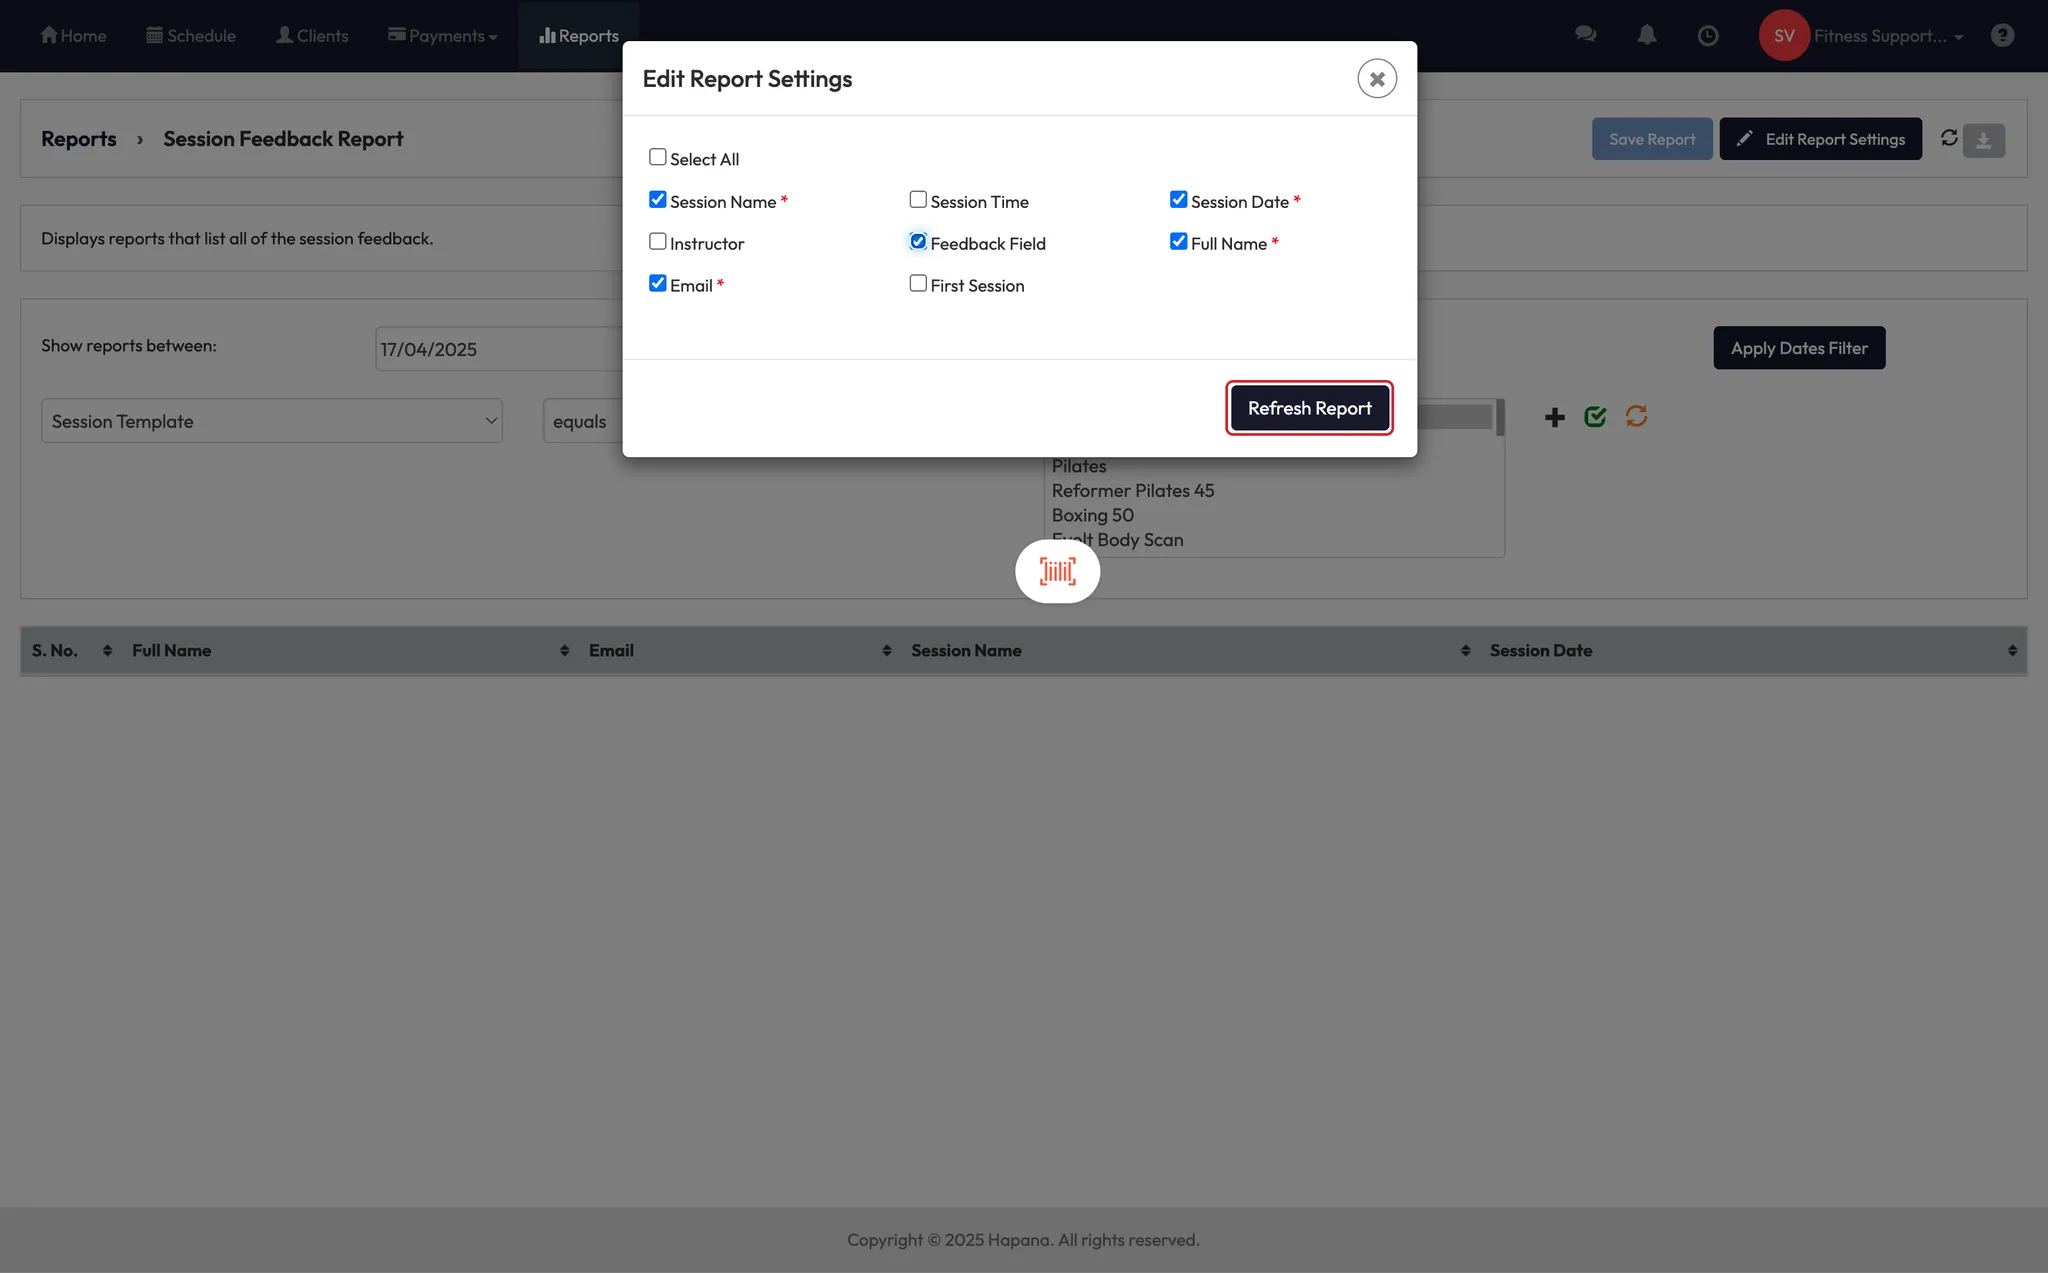
Task: Click the black plus add-filter icon
Action: (1554, 417)
